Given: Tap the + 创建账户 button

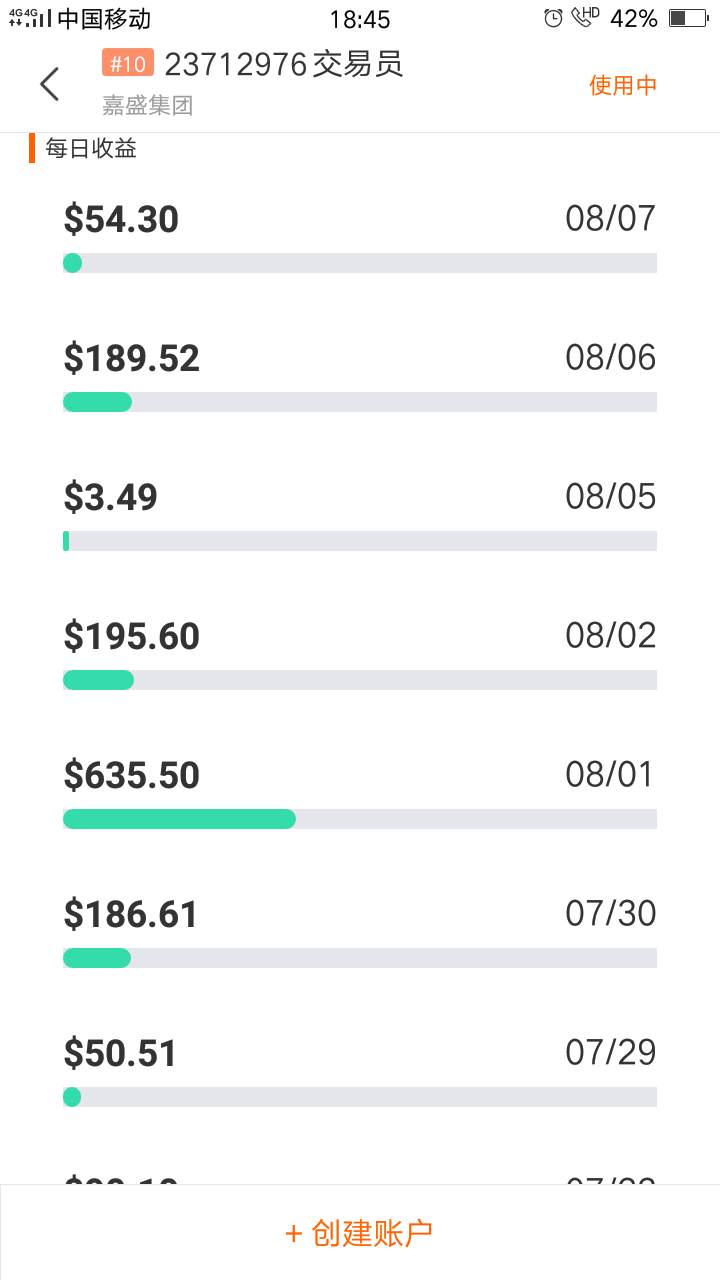Looking at the screenshot, I should click(360, 1233).
